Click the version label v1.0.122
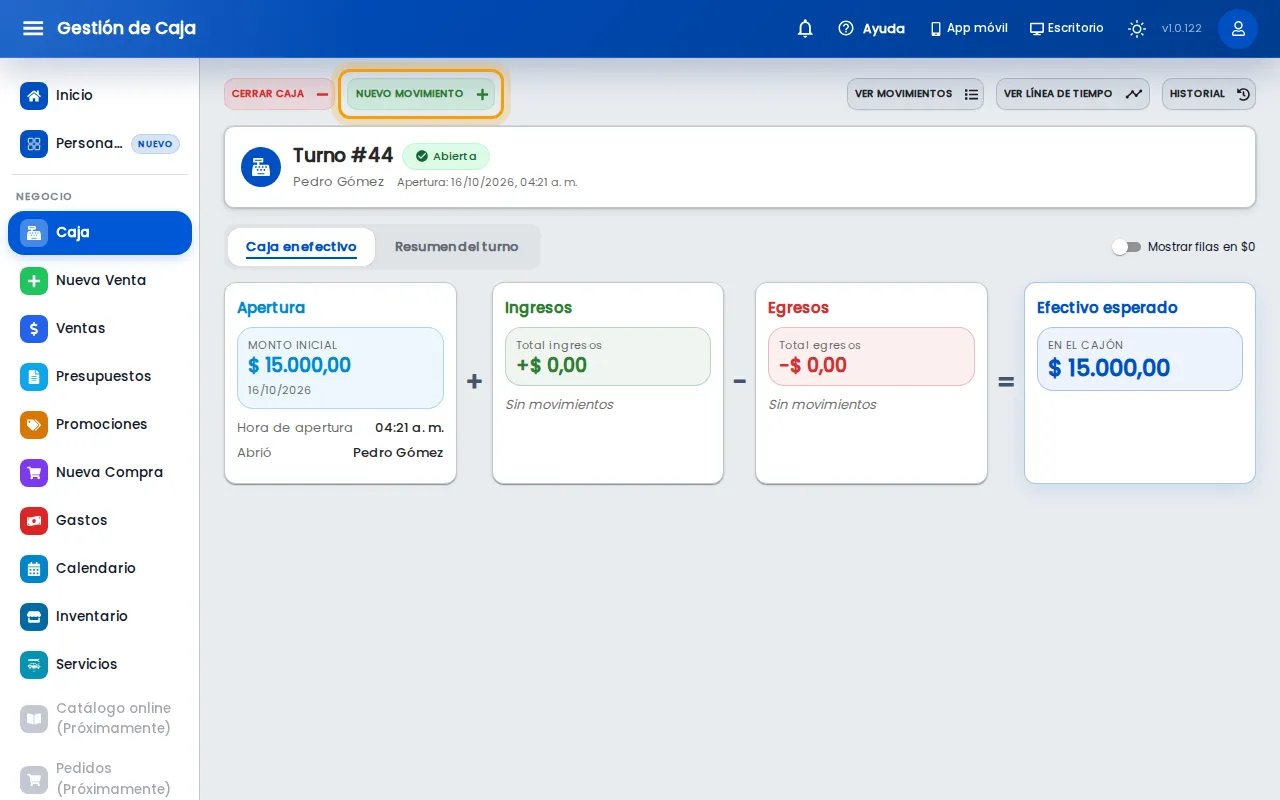The width and height of the screenshot is (1280, 800). (1182, 28)
